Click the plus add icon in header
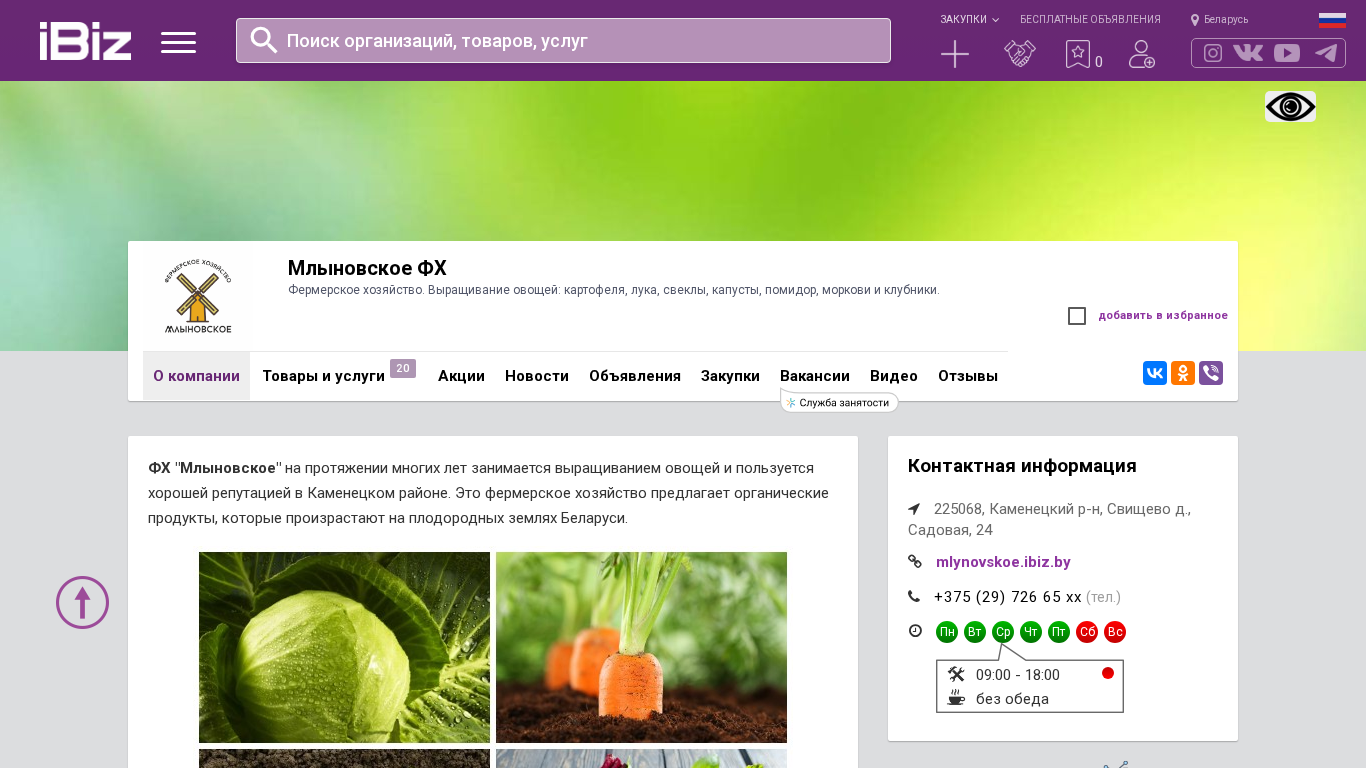Image resolution: width=1366 pixels, height=768 pixels. (x=955, y=54)
